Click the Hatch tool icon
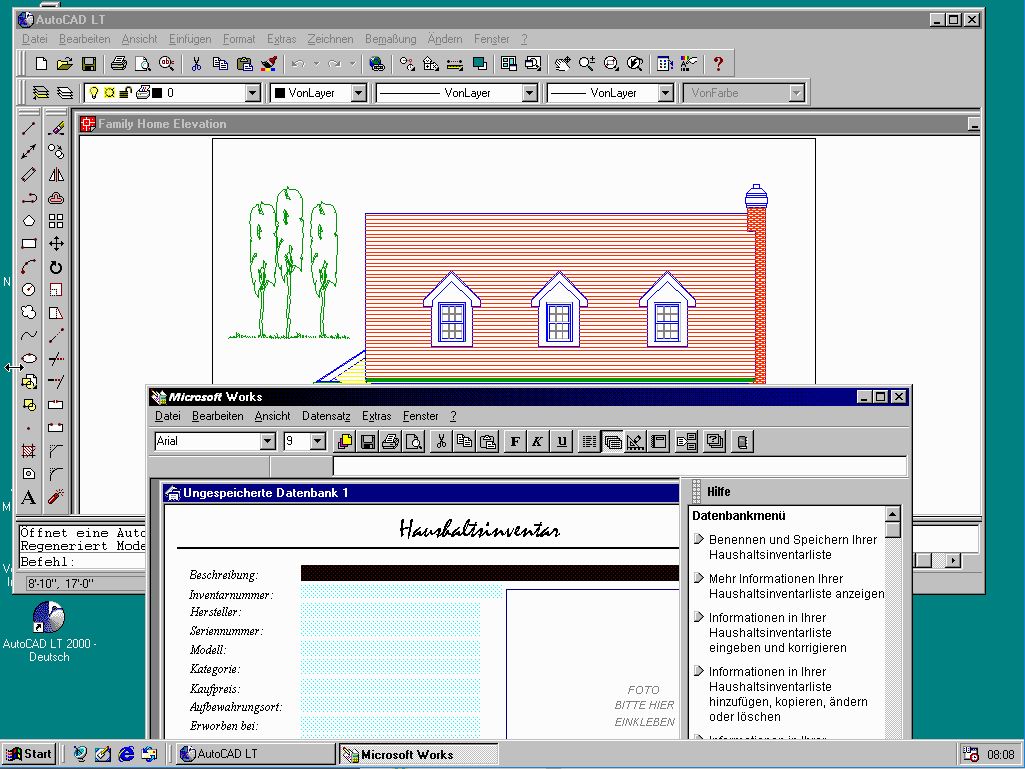The width and height of the screenshot is (1025, 769). [29, 451]
